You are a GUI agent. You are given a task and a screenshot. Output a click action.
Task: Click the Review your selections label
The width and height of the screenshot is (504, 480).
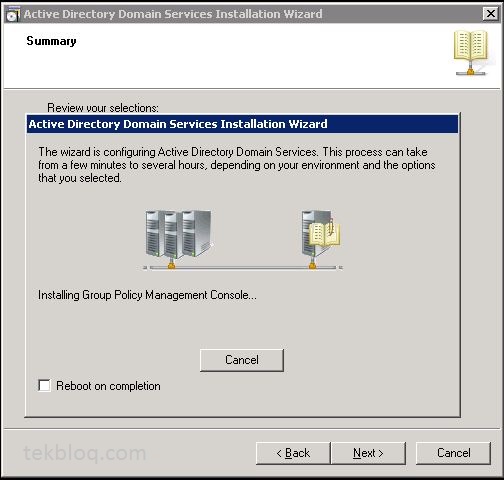(x=103, y=108)
